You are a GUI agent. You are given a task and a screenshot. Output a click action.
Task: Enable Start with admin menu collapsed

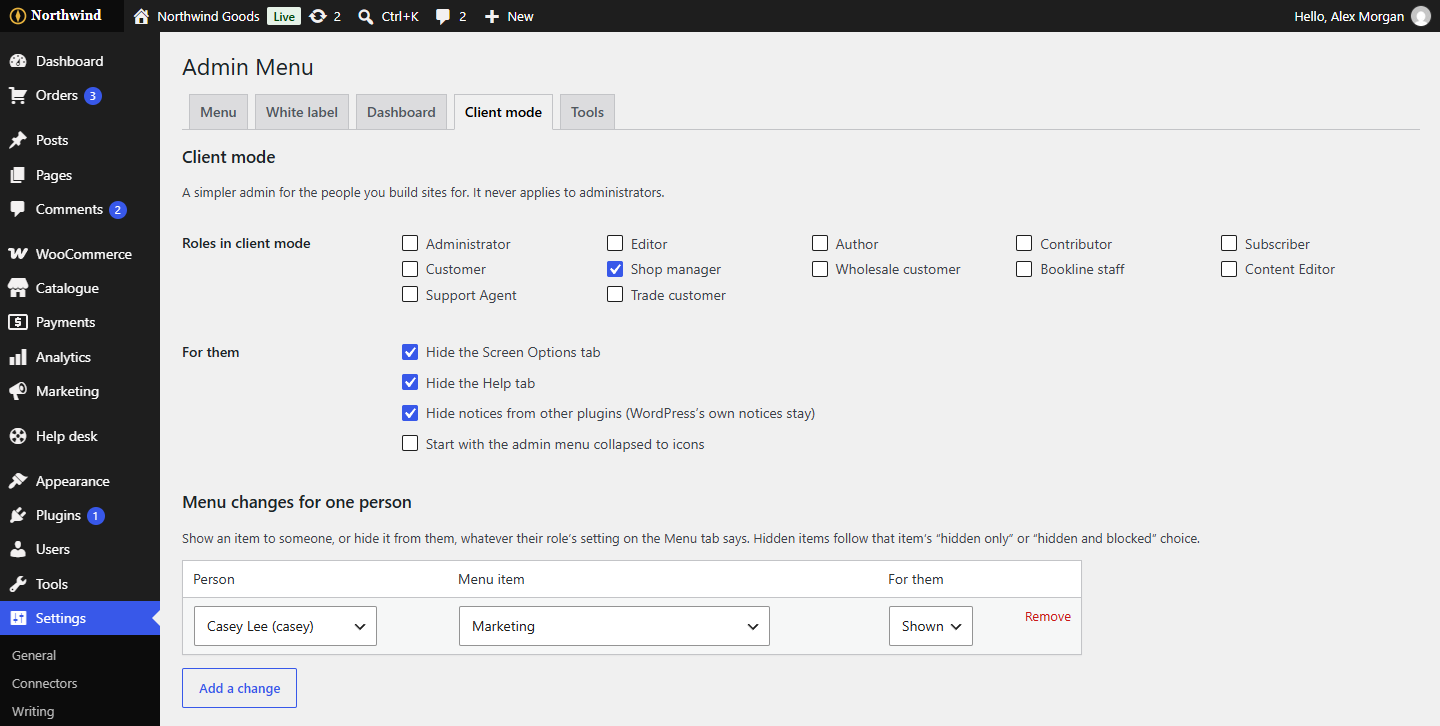tap(410, 443)
